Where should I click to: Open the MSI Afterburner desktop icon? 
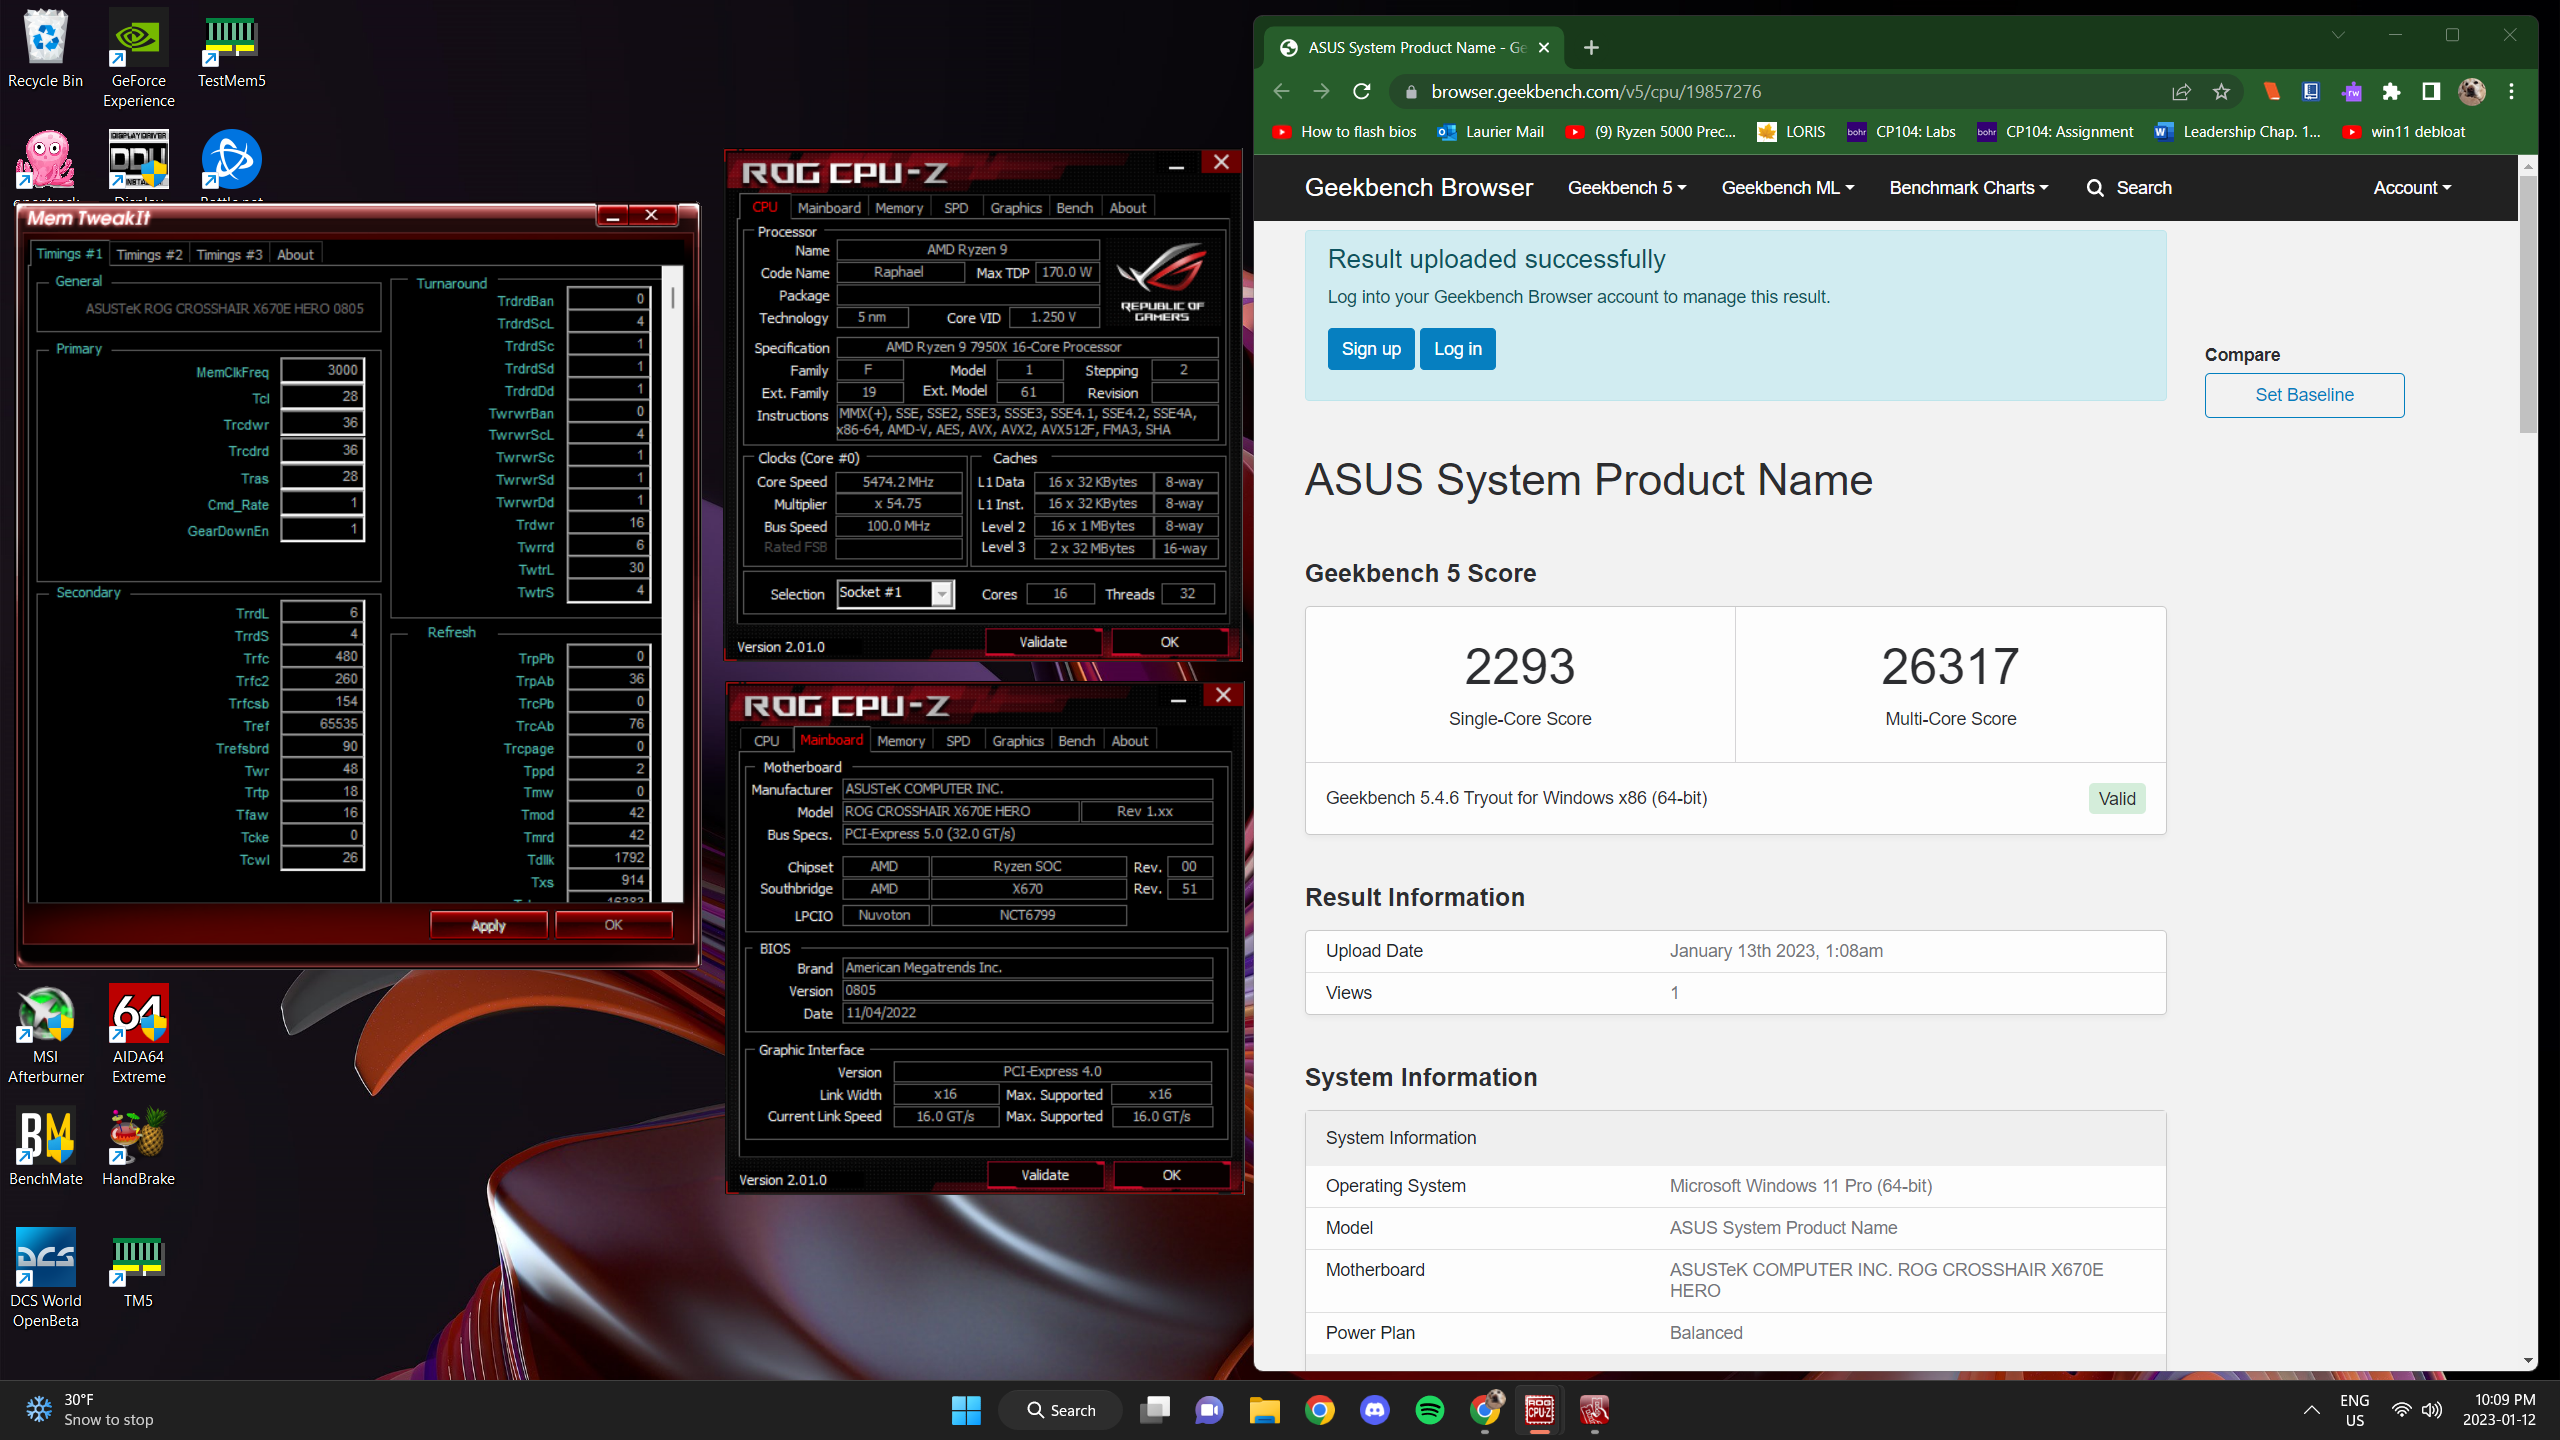(x=45, y=1035)
